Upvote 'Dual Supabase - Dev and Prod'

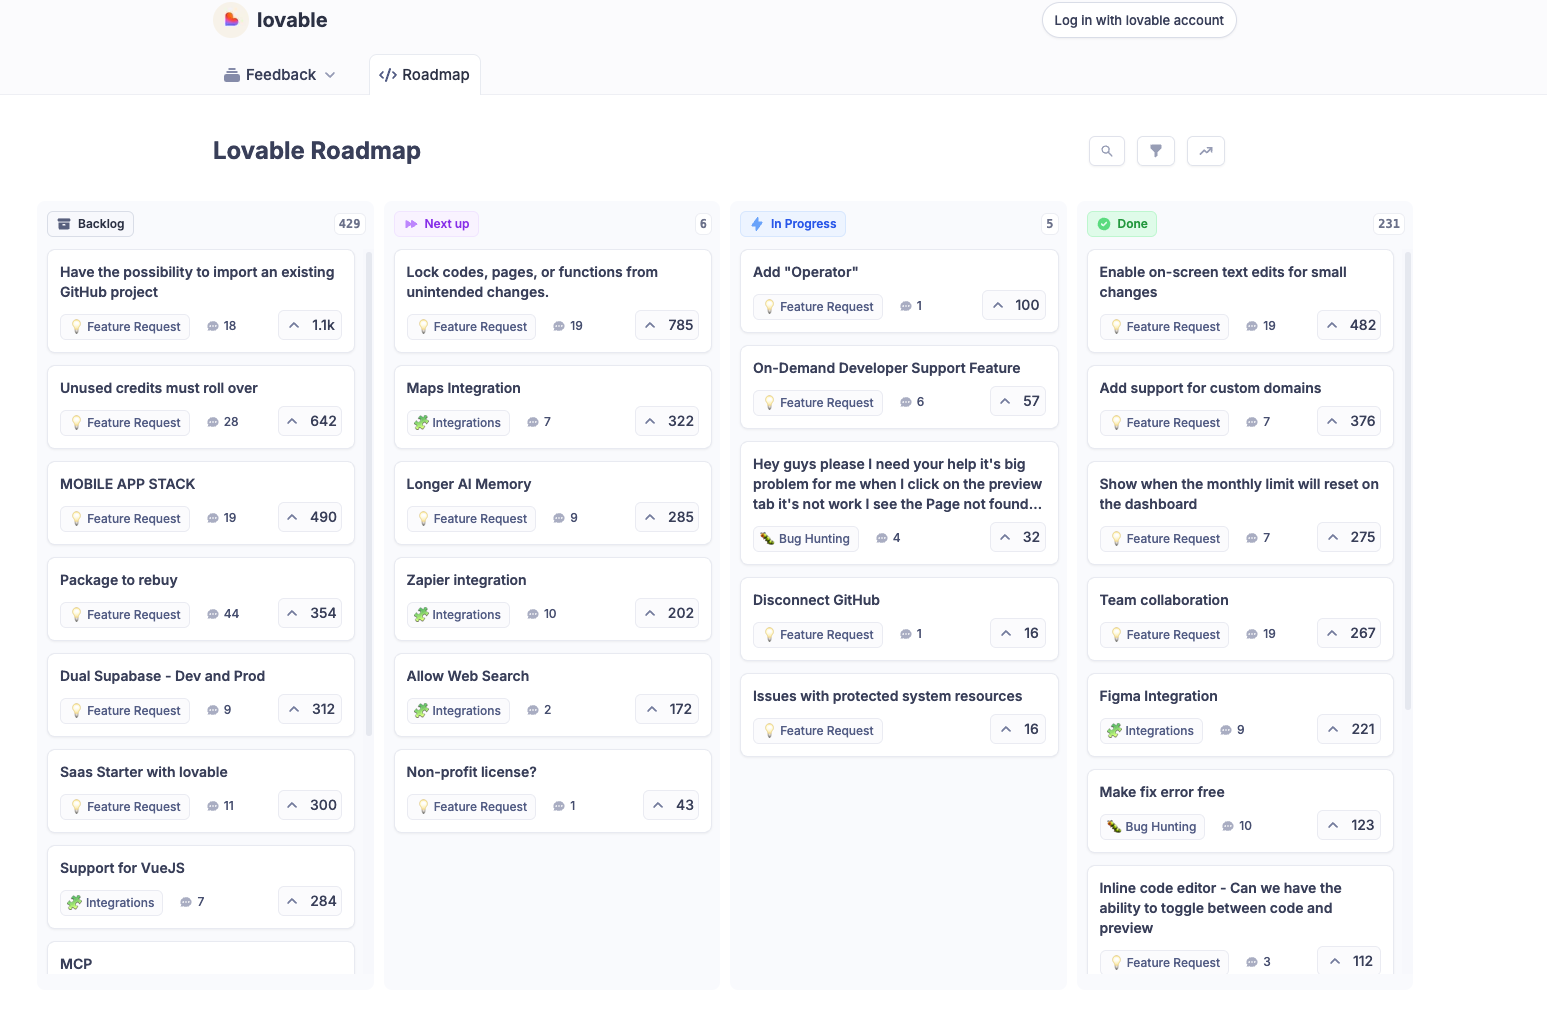pyautogui.click(x=310, y=709)
